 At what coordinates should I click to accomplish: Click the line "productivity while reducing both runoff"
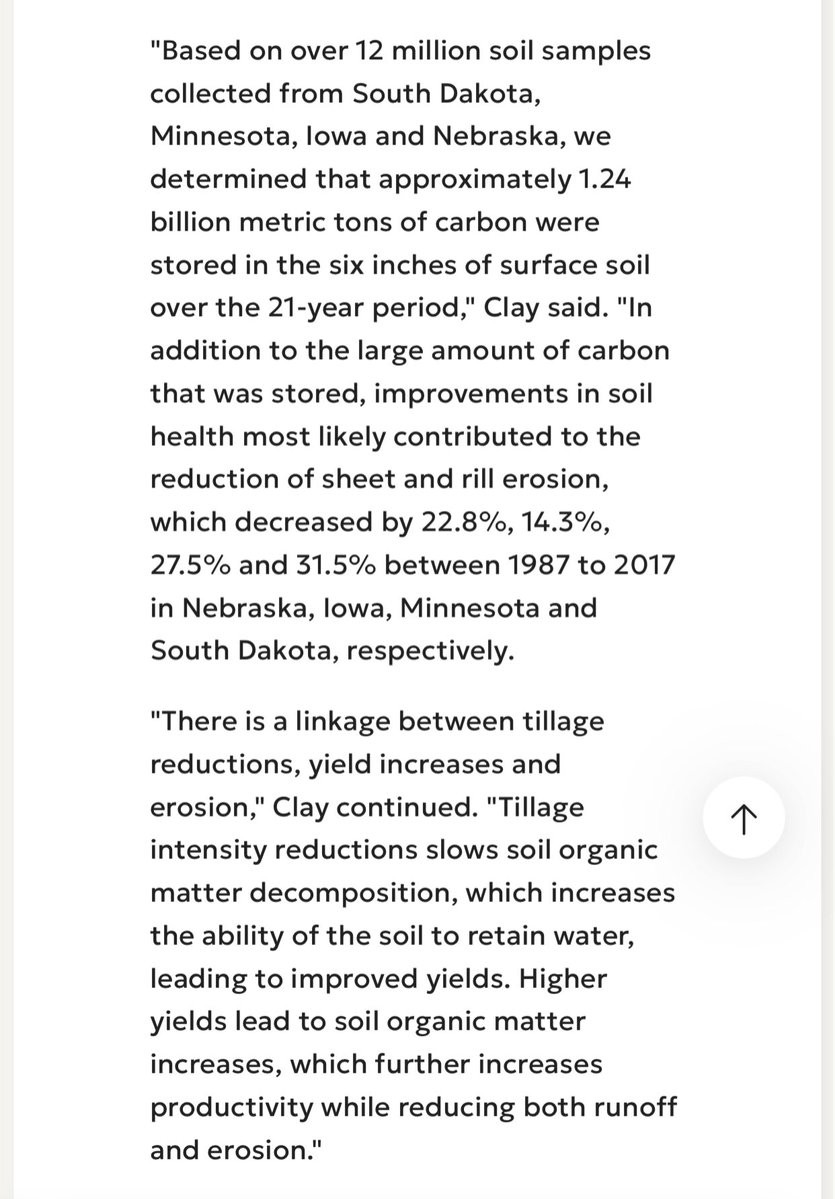tap(414, 1106)
